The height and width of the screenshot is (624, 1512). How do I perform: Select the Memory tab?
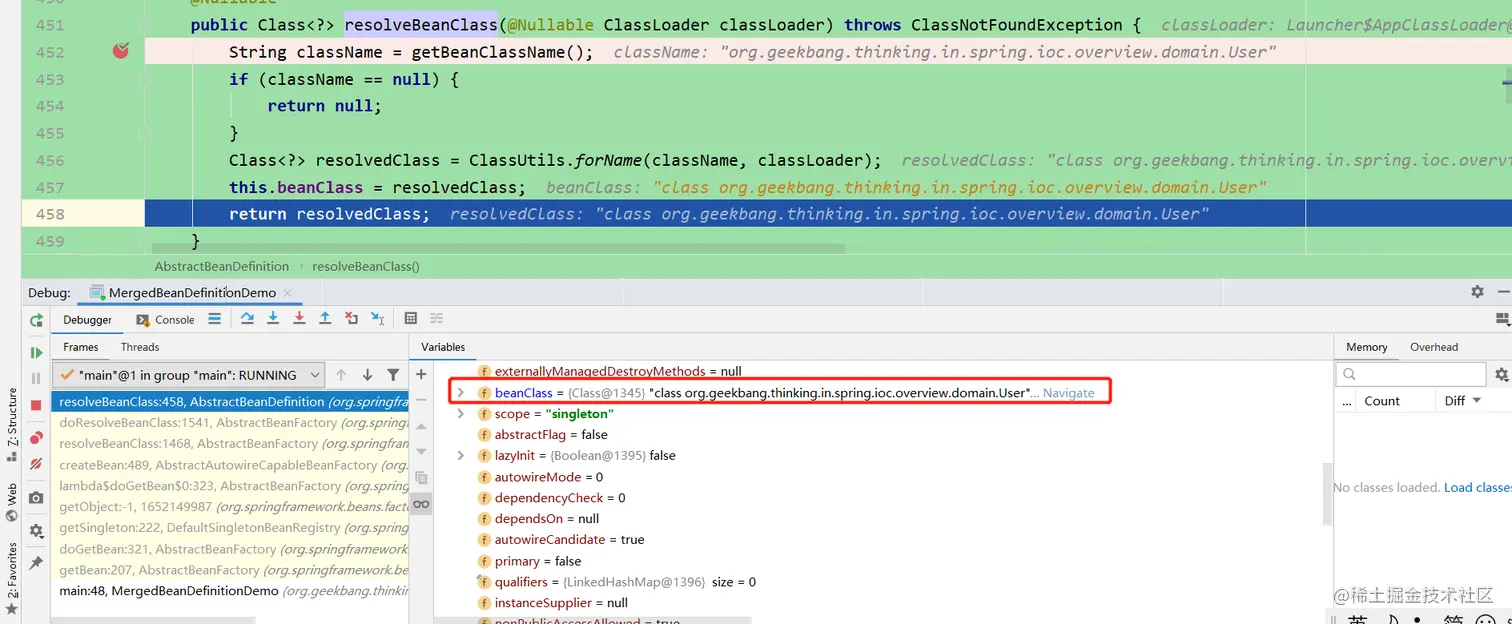[1366, 347]
